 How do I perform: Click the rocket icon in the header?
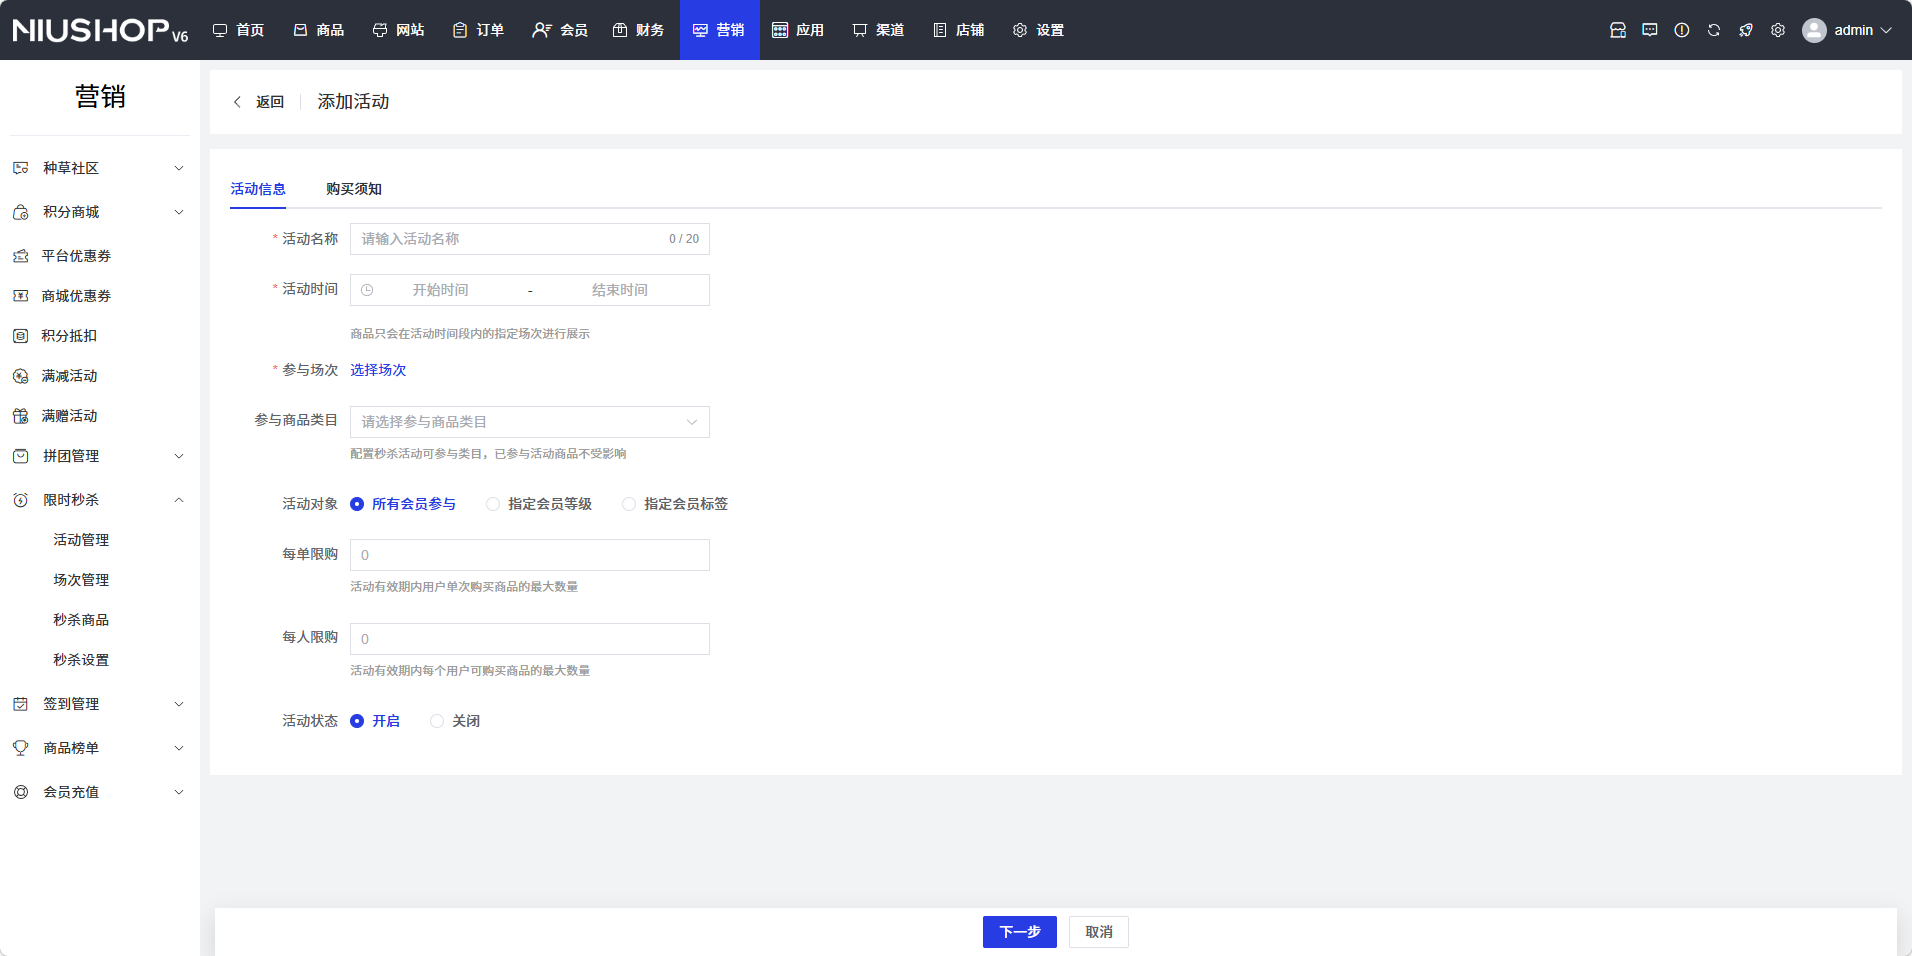(x=1746, y=30)
